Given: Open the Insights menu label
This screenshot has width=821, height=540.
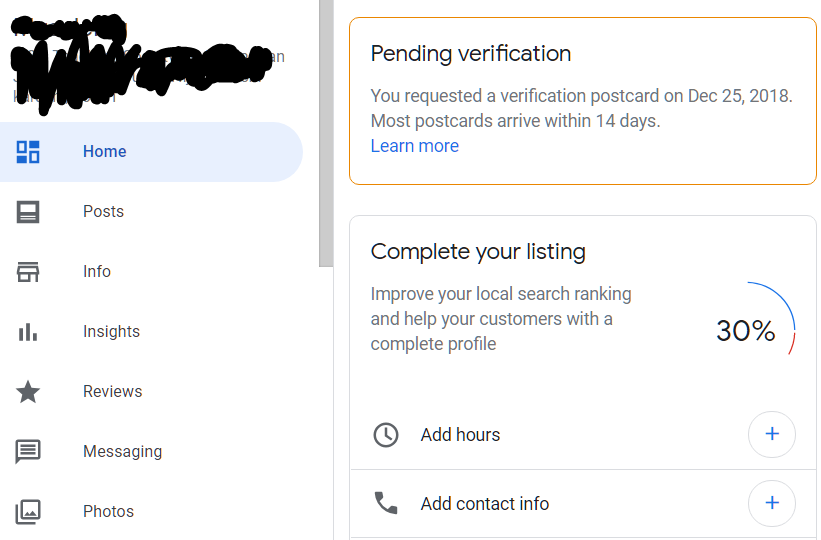Looking at the screenshot, I should coord(111,332).
